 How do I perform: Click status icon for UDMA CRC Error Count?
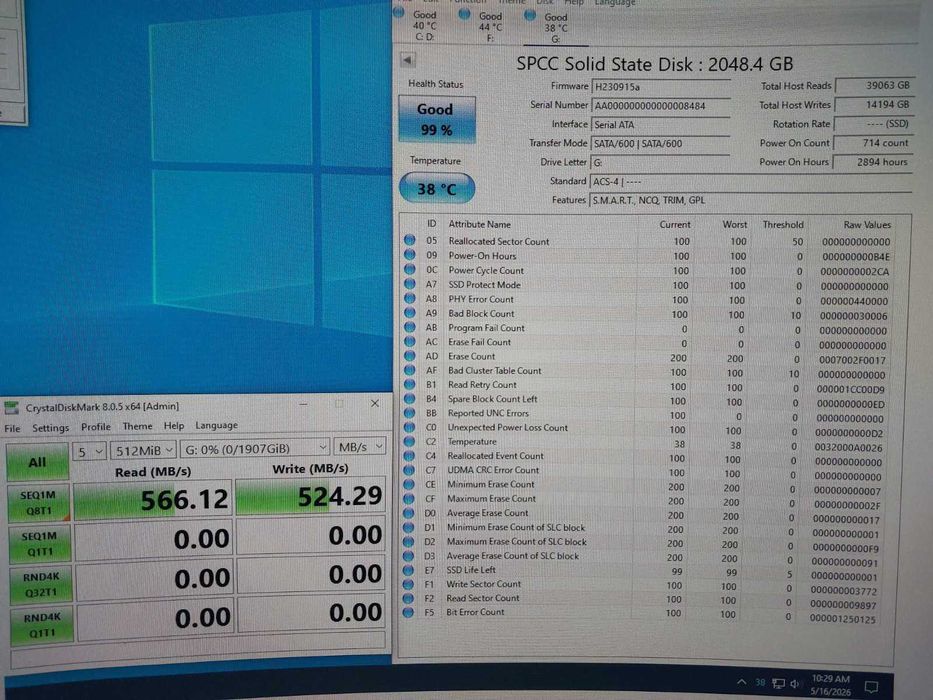[409, 470]
